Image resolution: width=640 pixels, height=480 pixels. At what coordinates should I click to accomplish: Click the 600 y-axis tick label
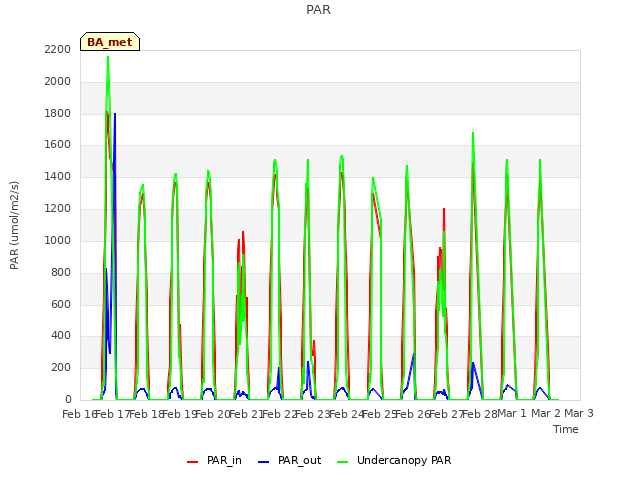pos(61,304)
